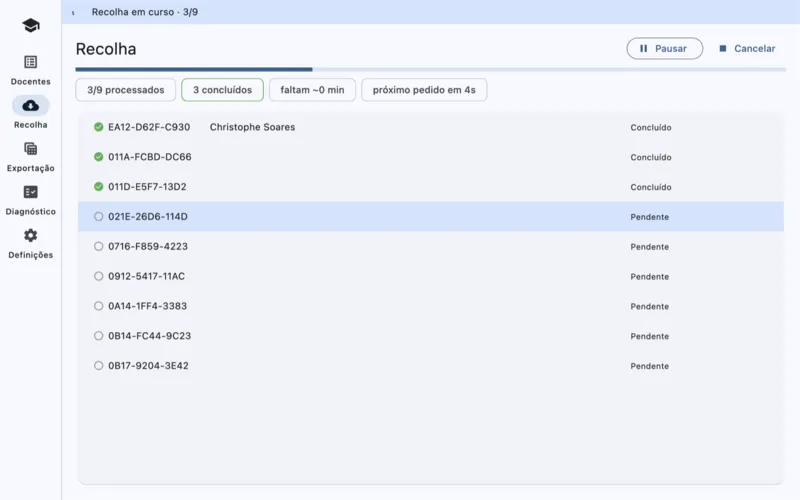This screenshot has width=800, height=500.
Task: Click the '3/9 processados' chip
Action: point(126,90)
